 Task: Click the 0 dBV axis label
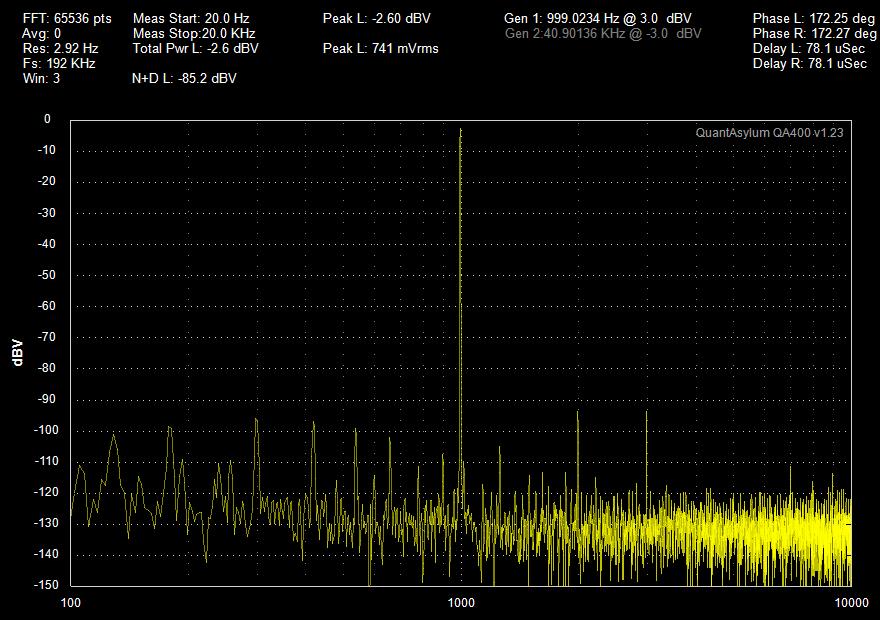click(47, 119)
